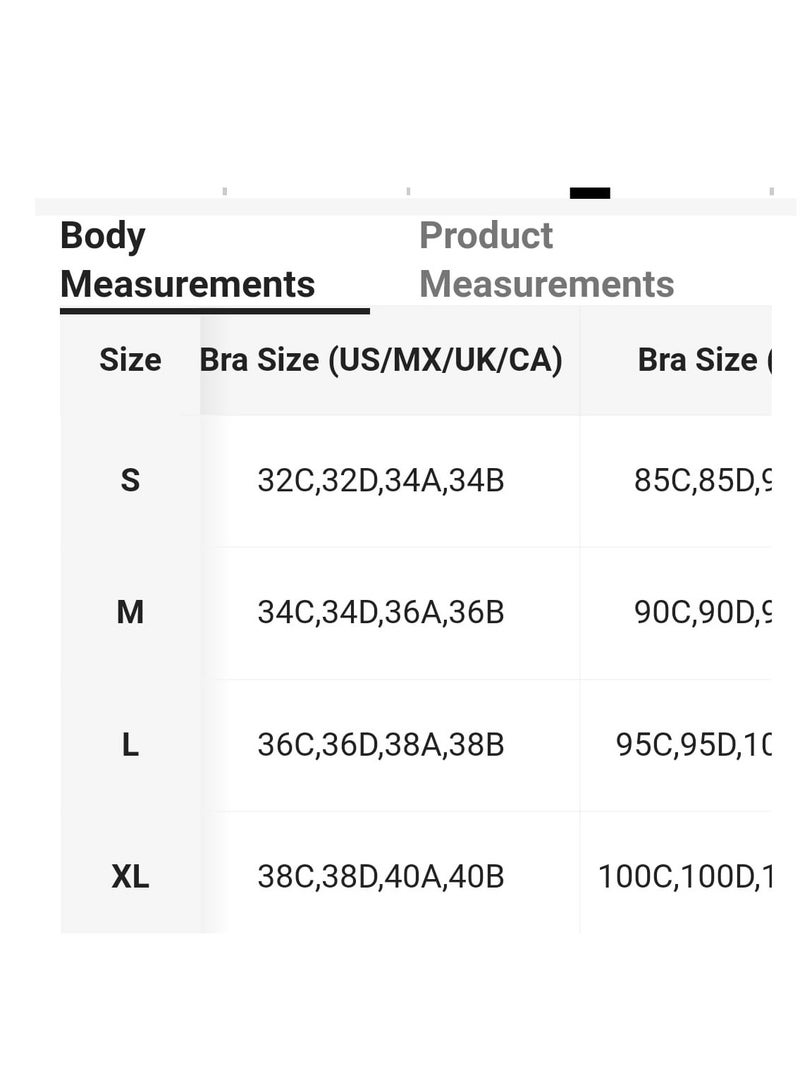Click the partially visible second Bra Size header

[x=705, y=360]
